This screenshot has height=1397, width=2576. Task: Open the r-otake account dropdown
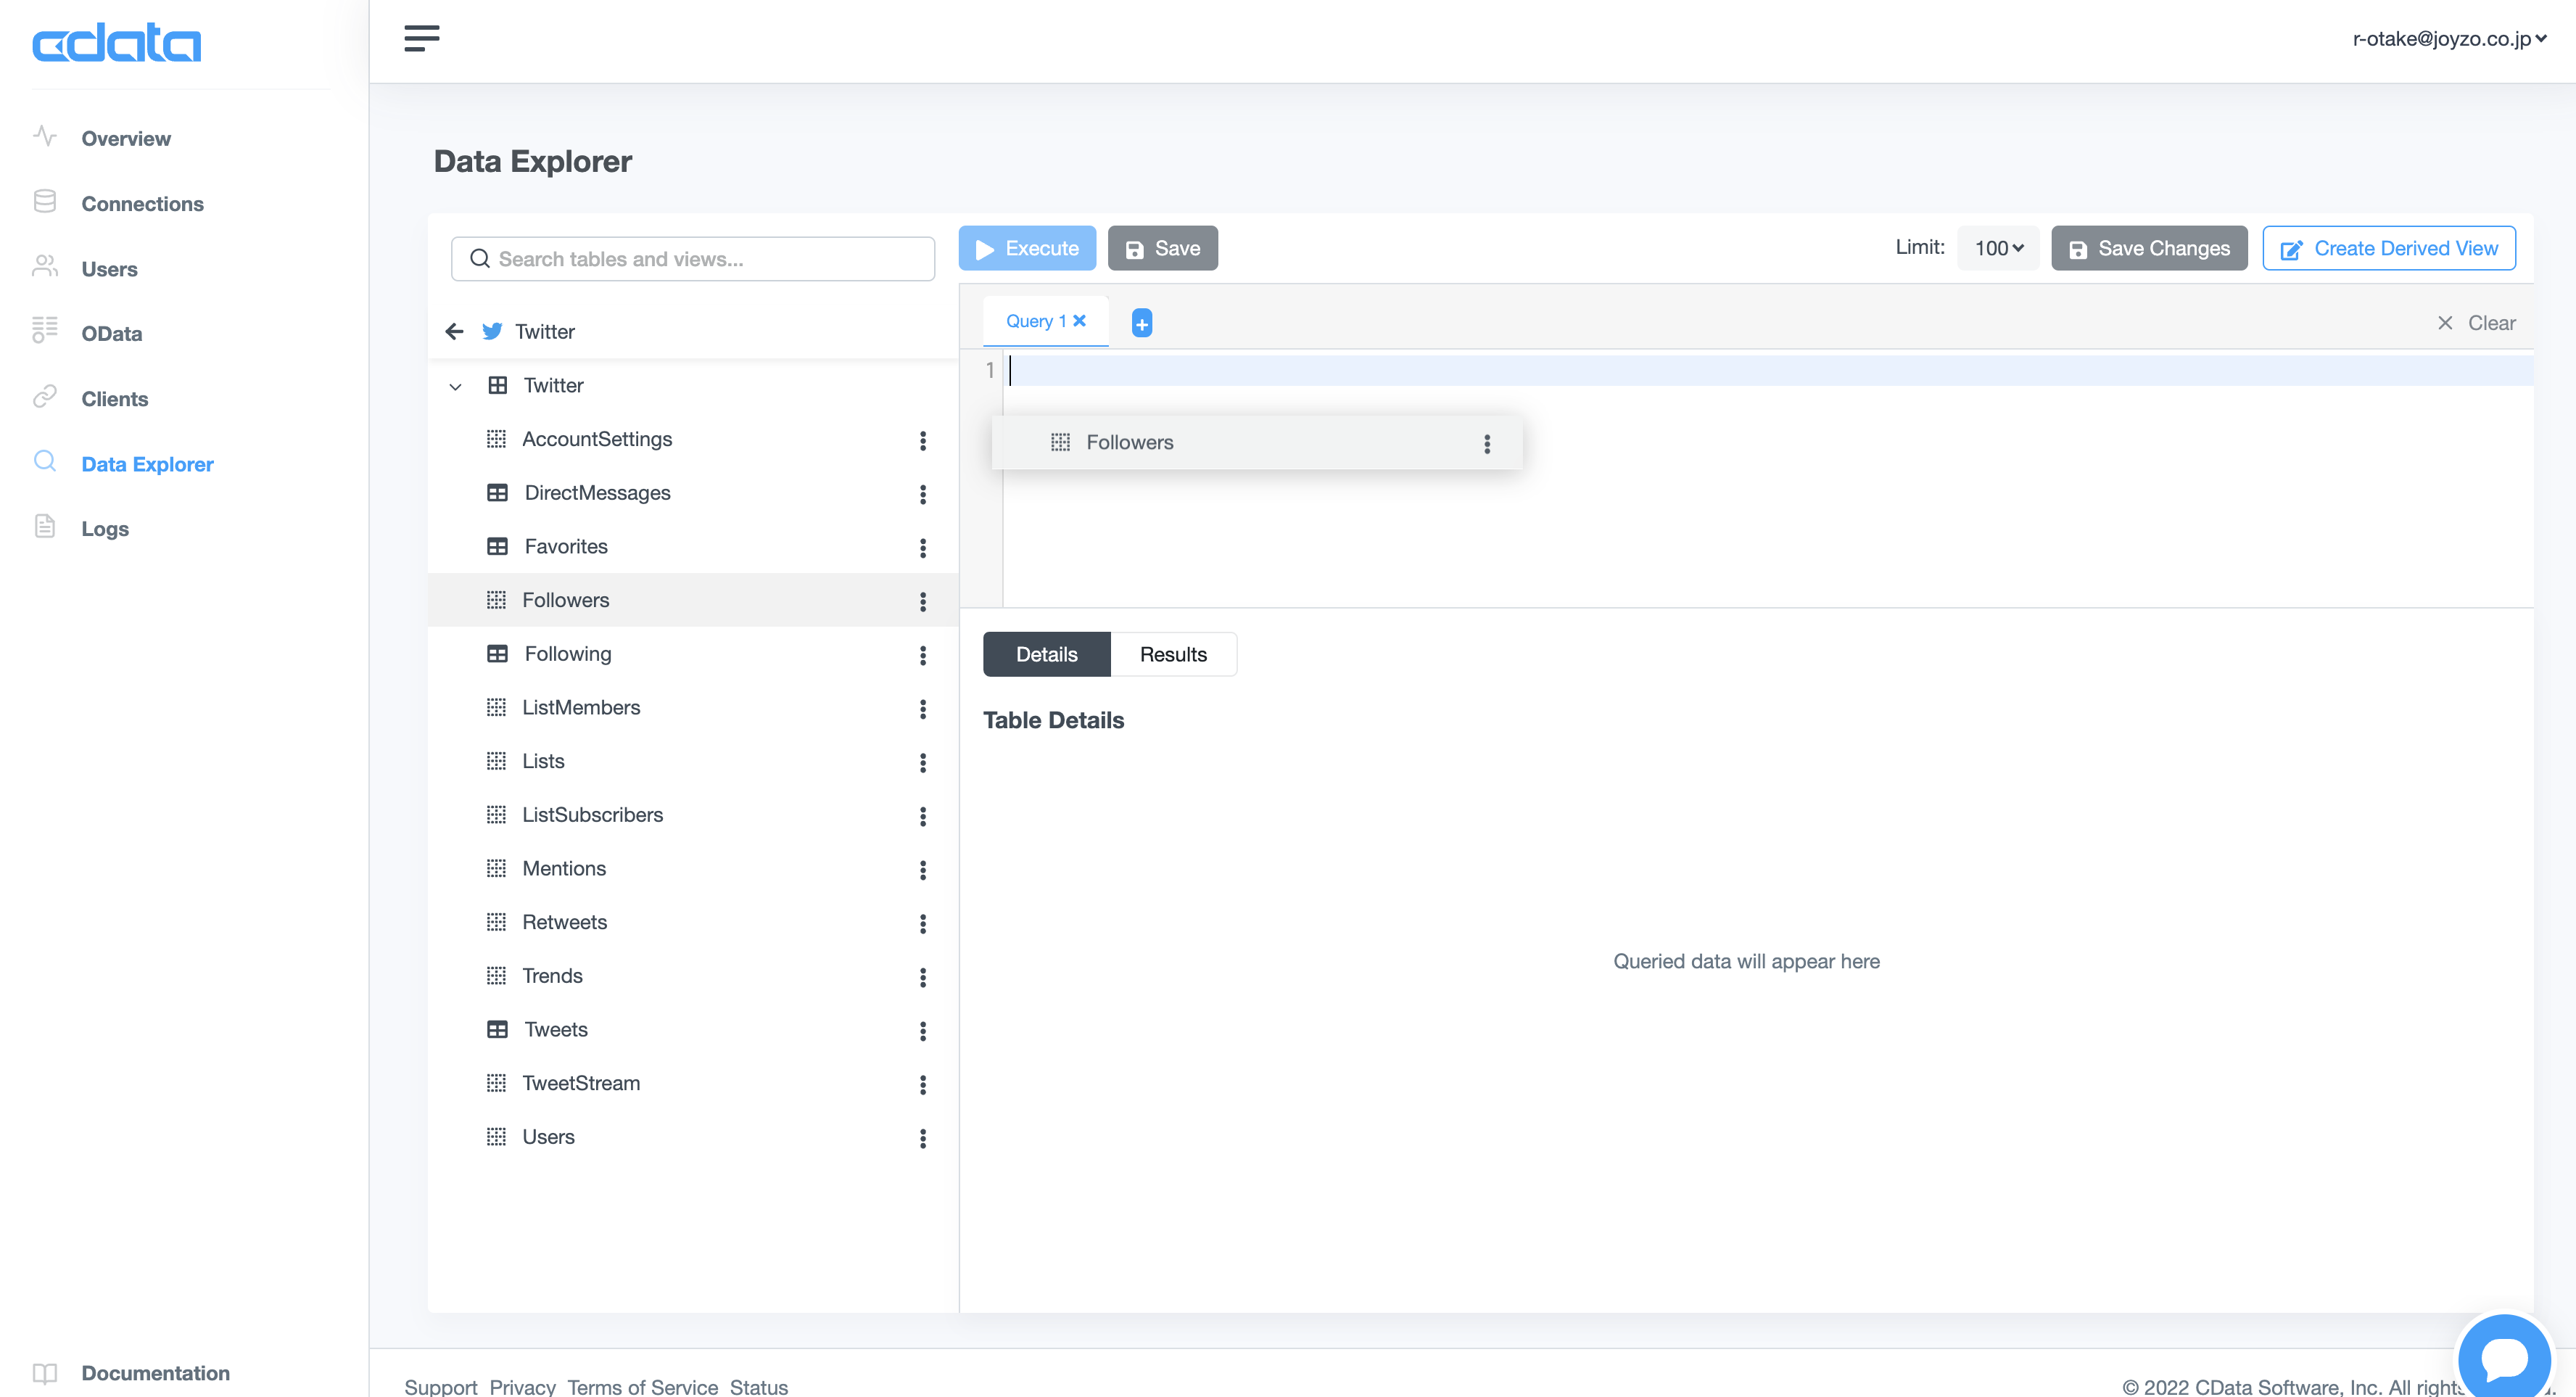point(2448,39)
